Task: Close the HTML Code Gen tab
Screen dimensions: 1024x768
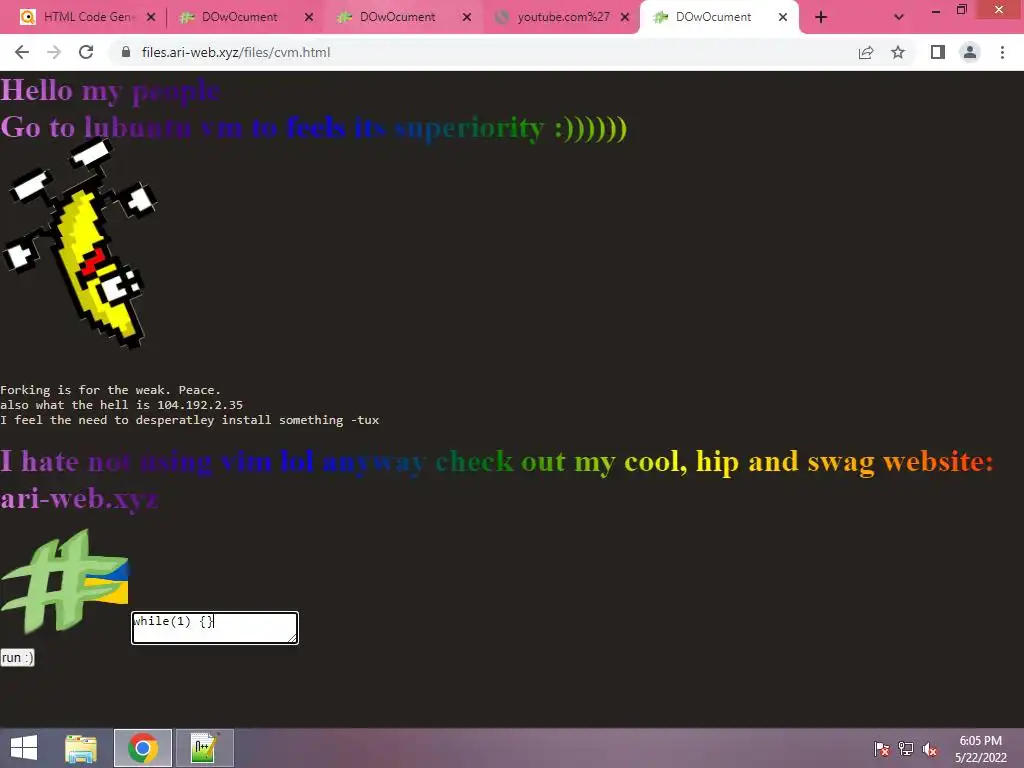Action: [x=151, y=17]
